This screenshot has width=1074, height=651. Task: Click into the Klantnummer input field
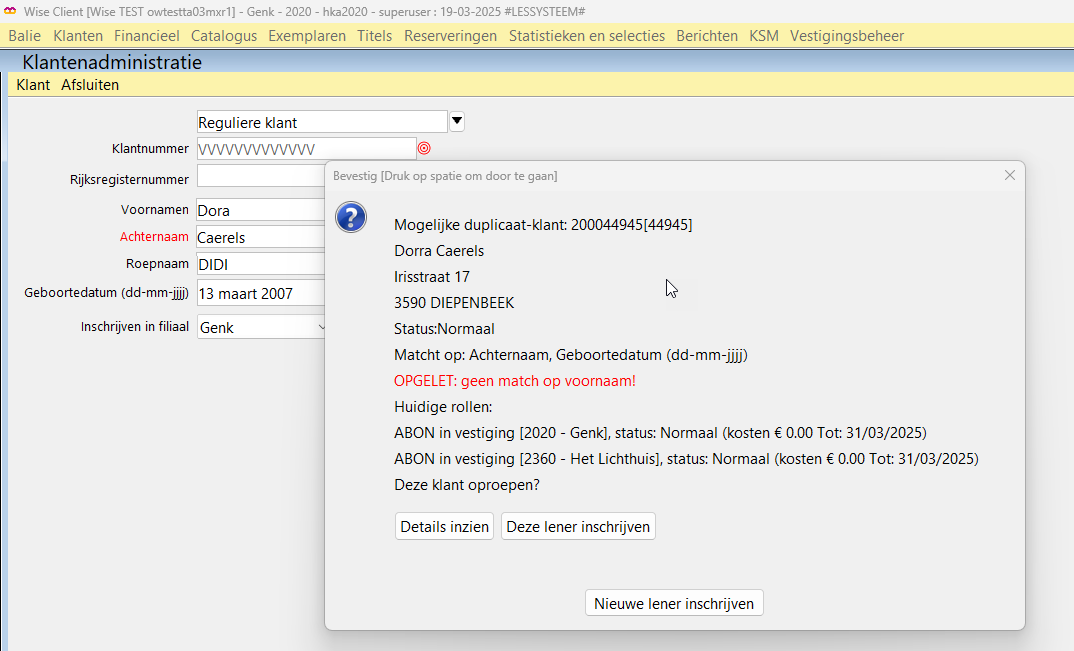[306, 149]
